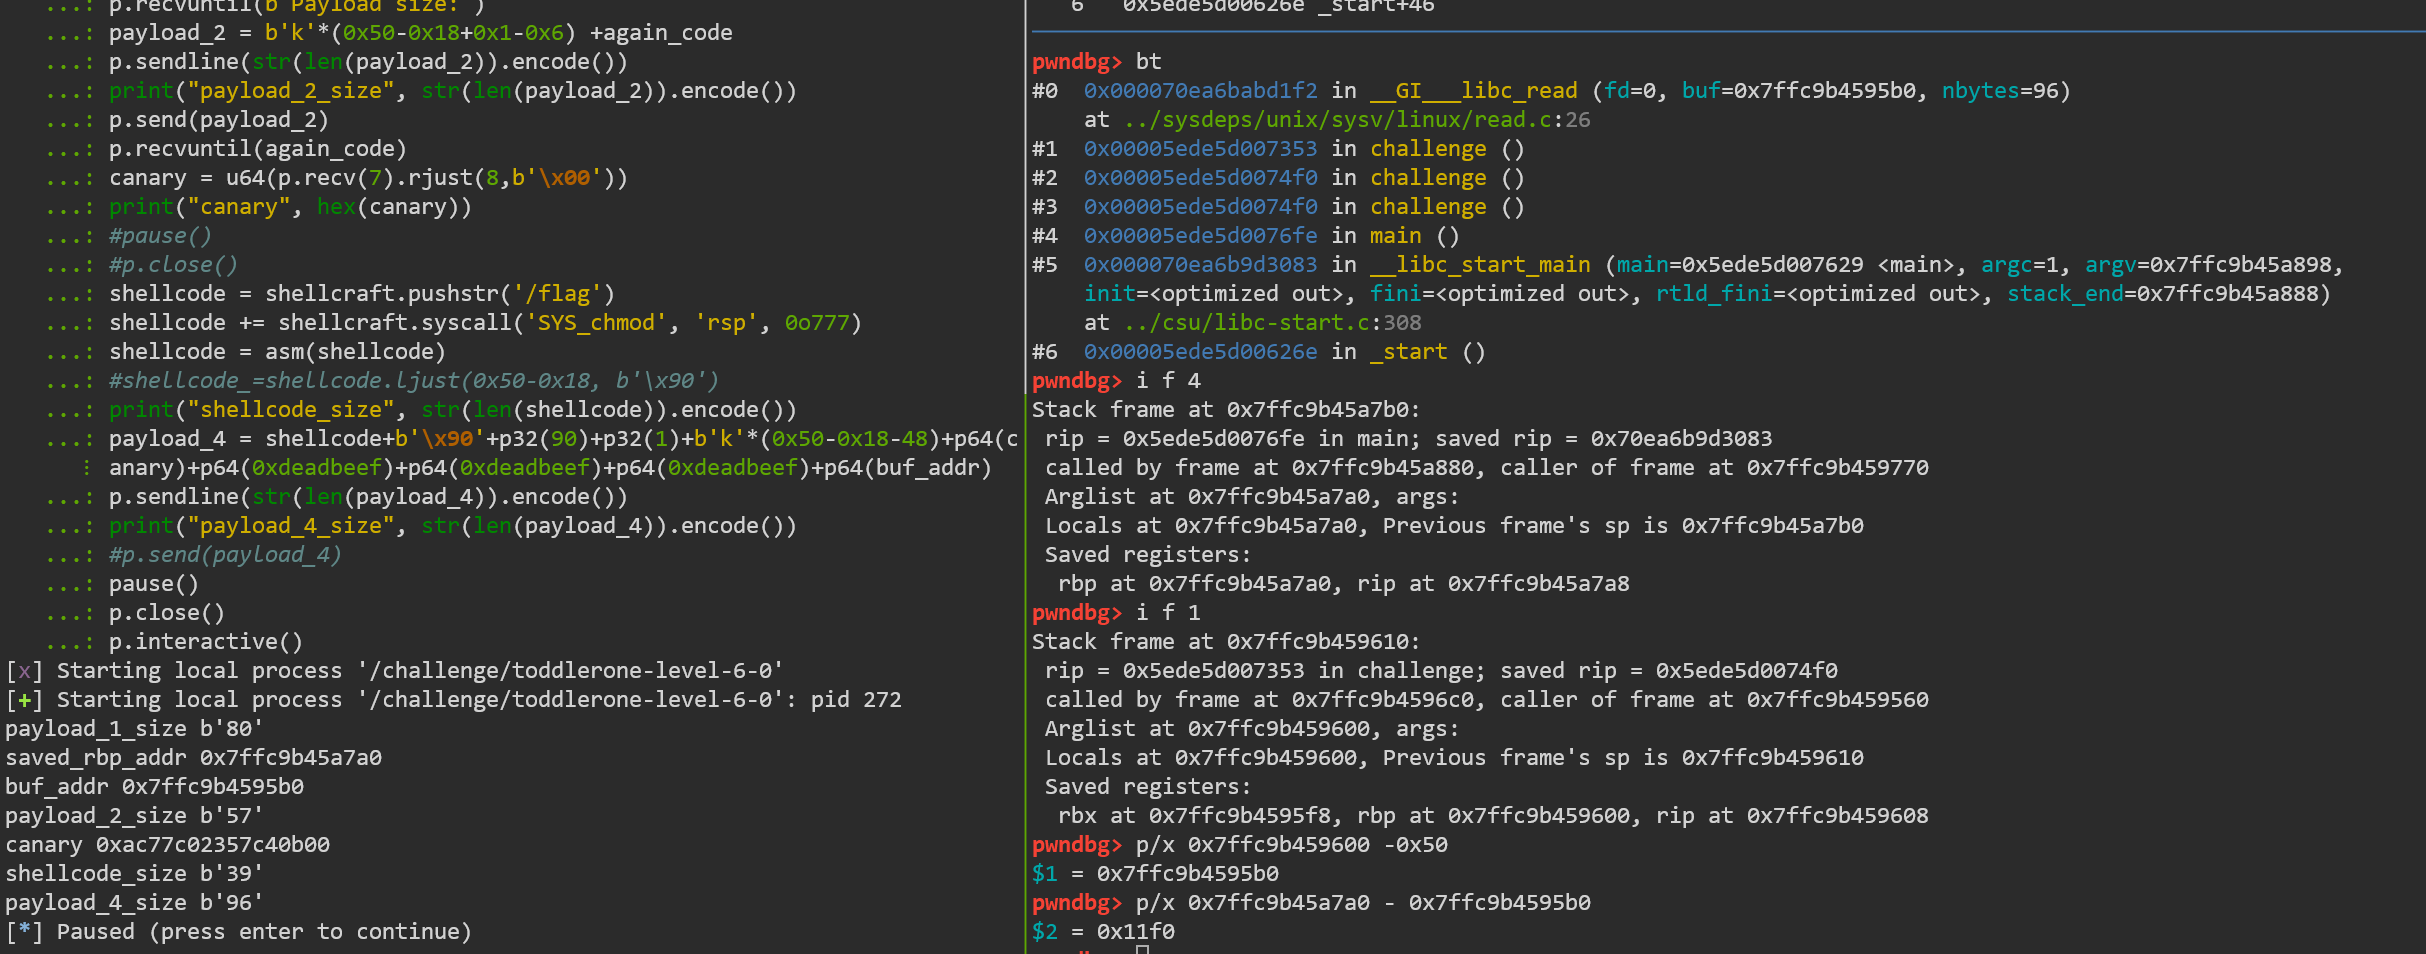This screenshot has height=954, width=2426.
Task: Click backtrace frame #5 __libc_start_main
Action: (1687, 265)
